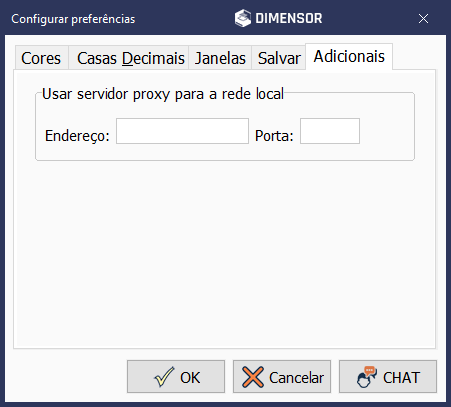Click the Porta: label text
The height and width of the screenshot is (407, 451).
point(274,136)
